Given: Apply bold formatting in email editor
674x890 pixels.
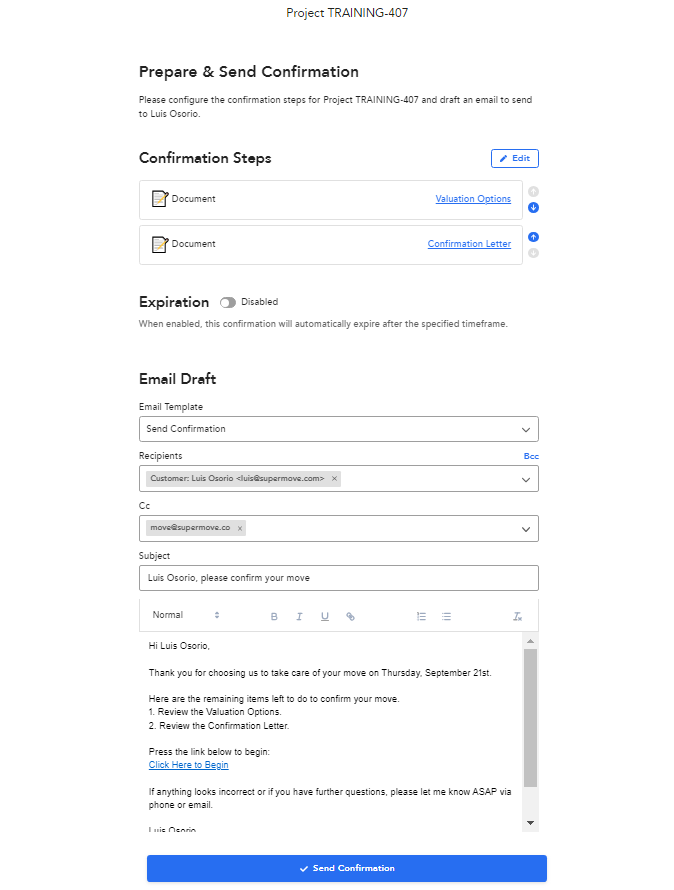Looking at the screenshot, I should point(274,616).
